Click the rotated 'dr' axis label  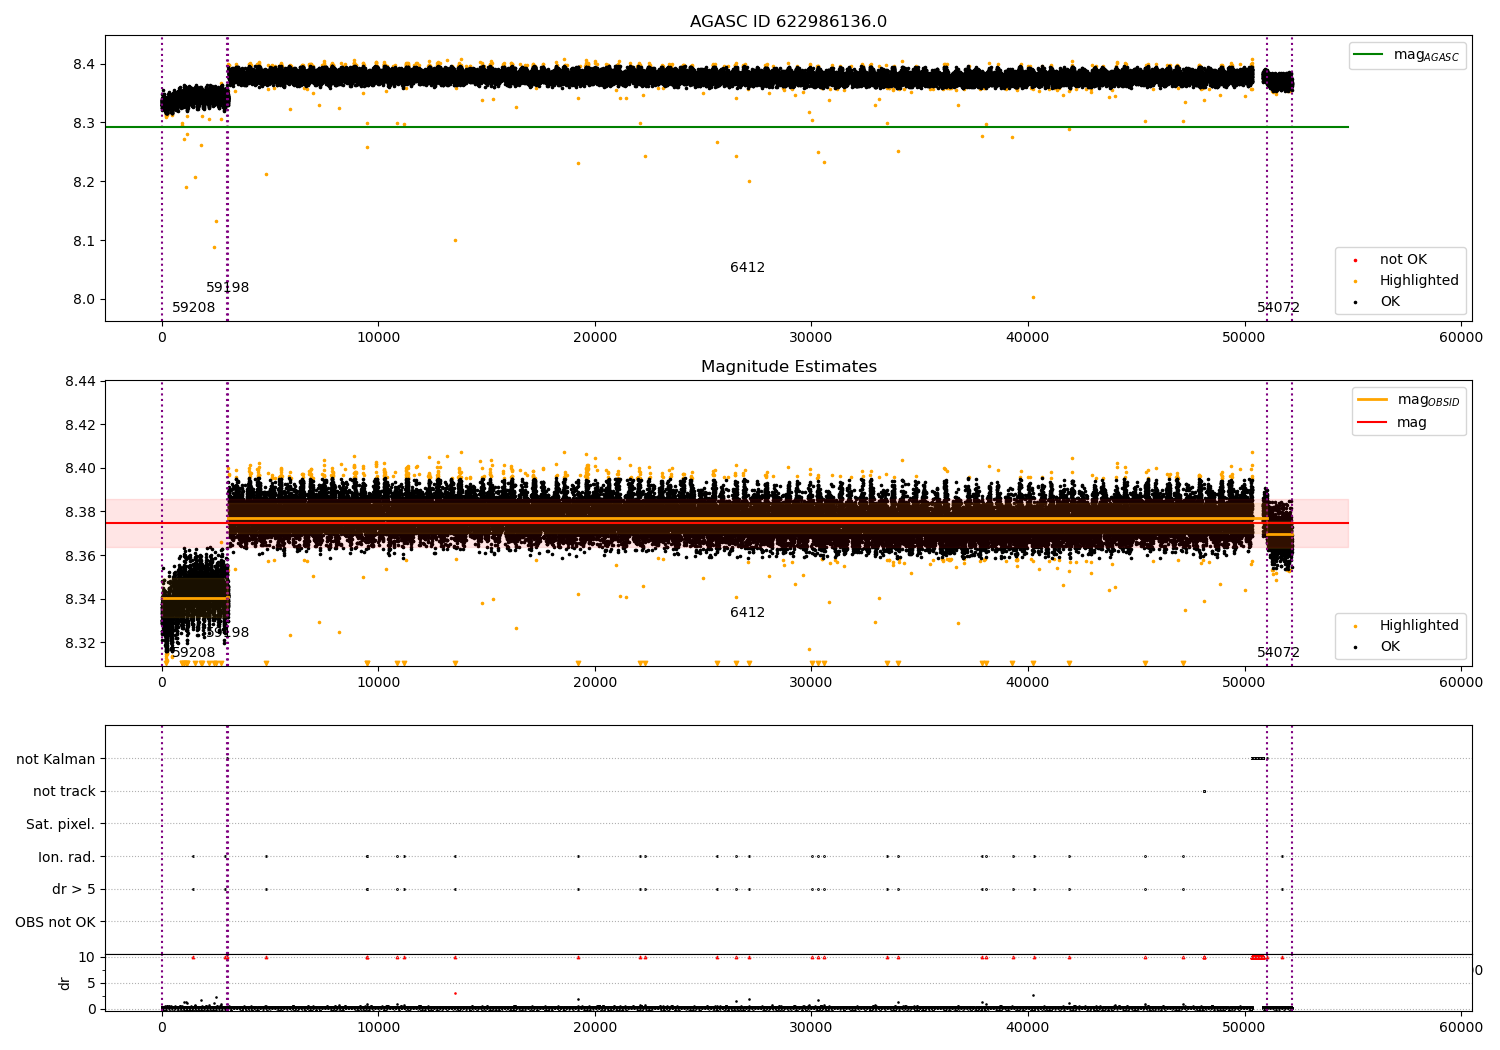coord(64,983)
